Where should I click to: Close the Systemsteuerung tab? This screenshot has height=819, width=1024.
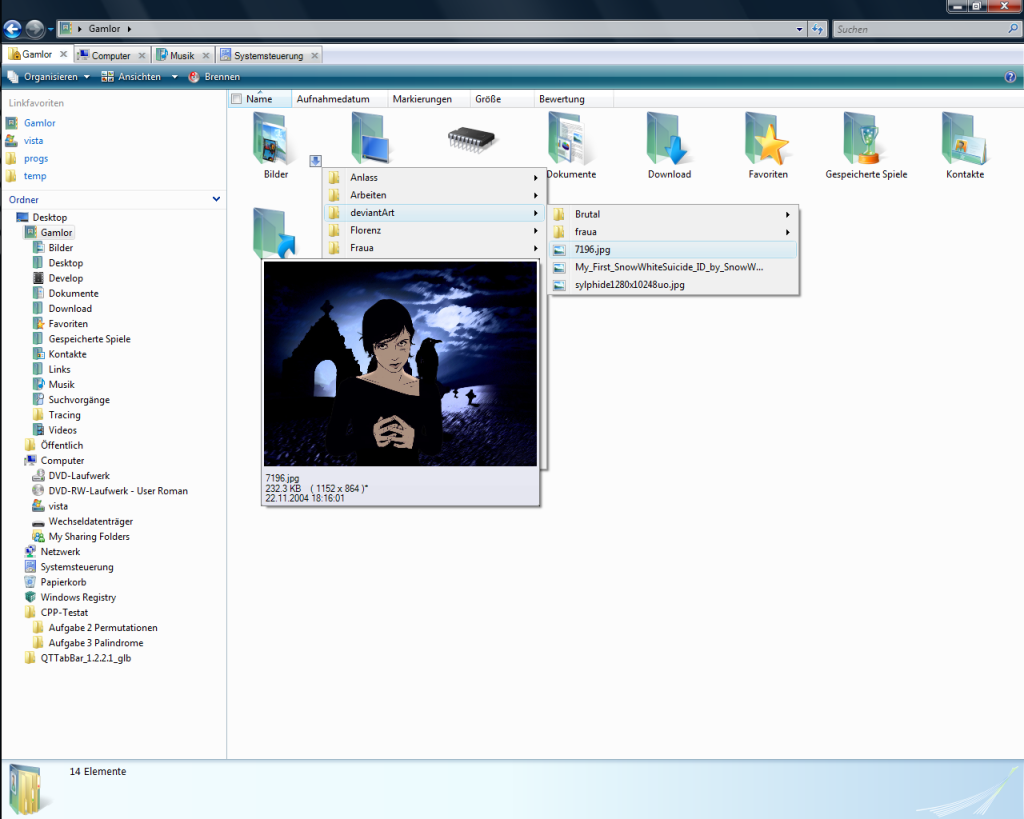click(315, 56)
